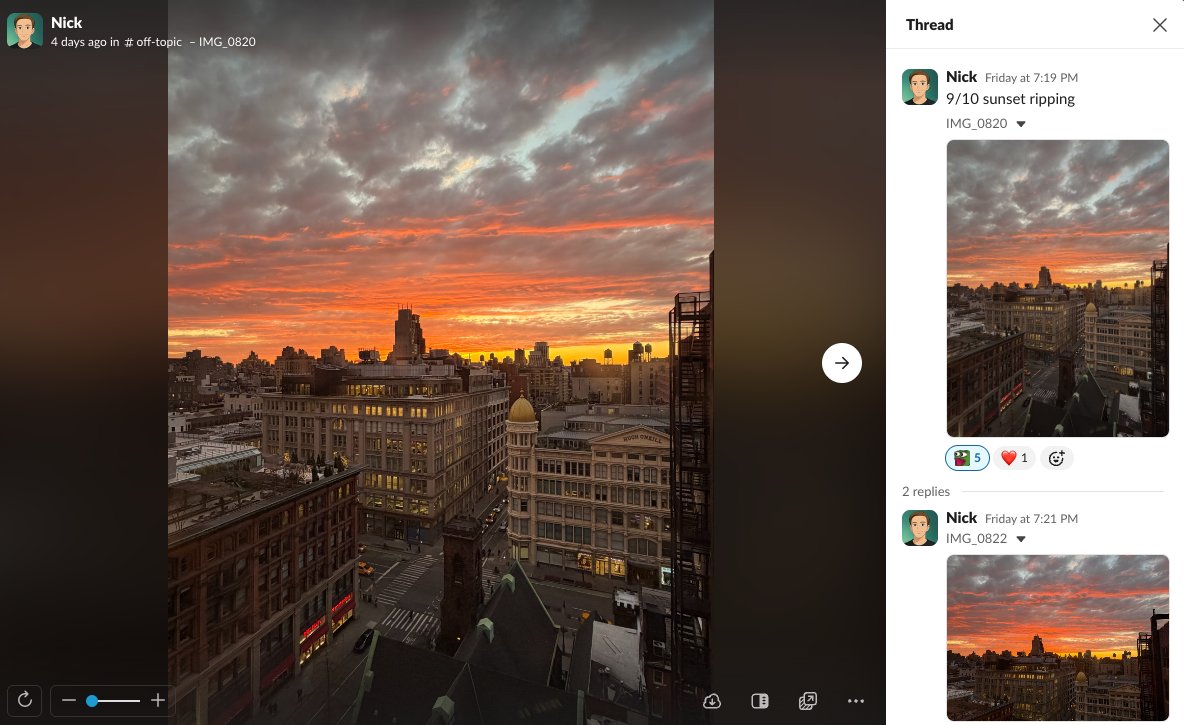Open the IMG_0822 thumbnail in thread
The height and width of the screenshot is (725, 1184).
1057,638
